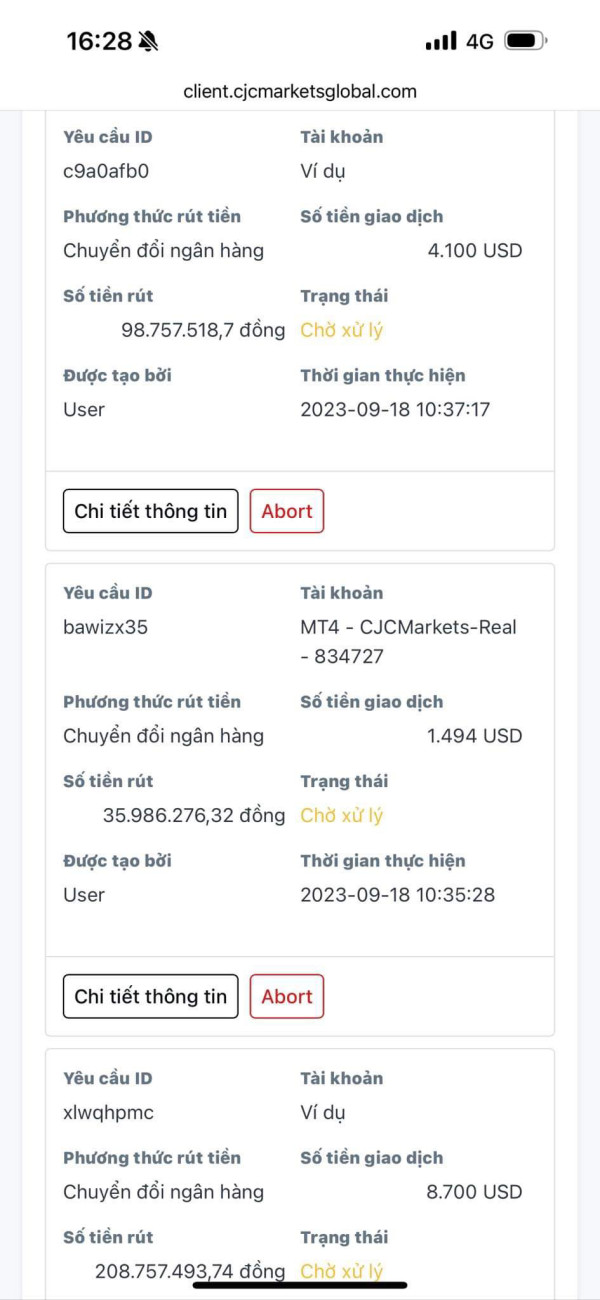Screen dimensions: 600x1300
Task: Tap the cellular signal bars icon
Action: point(440,41)
